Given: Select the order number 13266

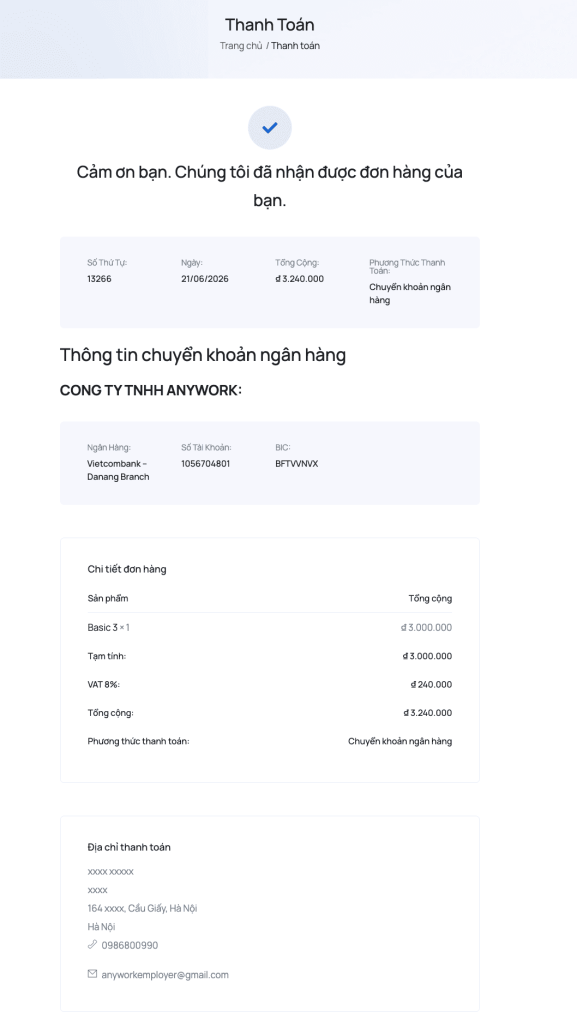Looking at the screenshot, I should coord(99,279).
